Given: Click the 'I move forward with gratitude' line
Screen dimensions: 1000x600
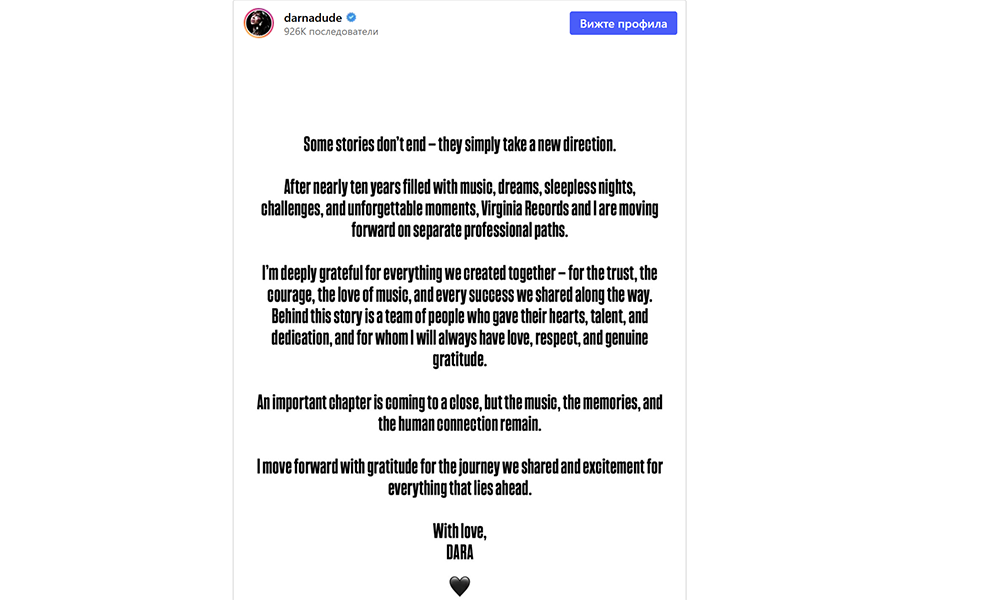Looking at the screenshot, I should (460, 467).
